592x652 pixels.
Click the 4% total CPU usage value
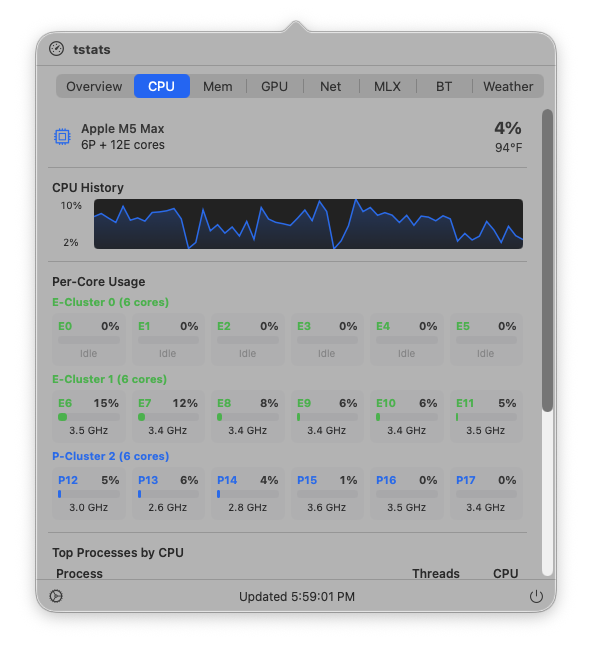click(508, 128)
